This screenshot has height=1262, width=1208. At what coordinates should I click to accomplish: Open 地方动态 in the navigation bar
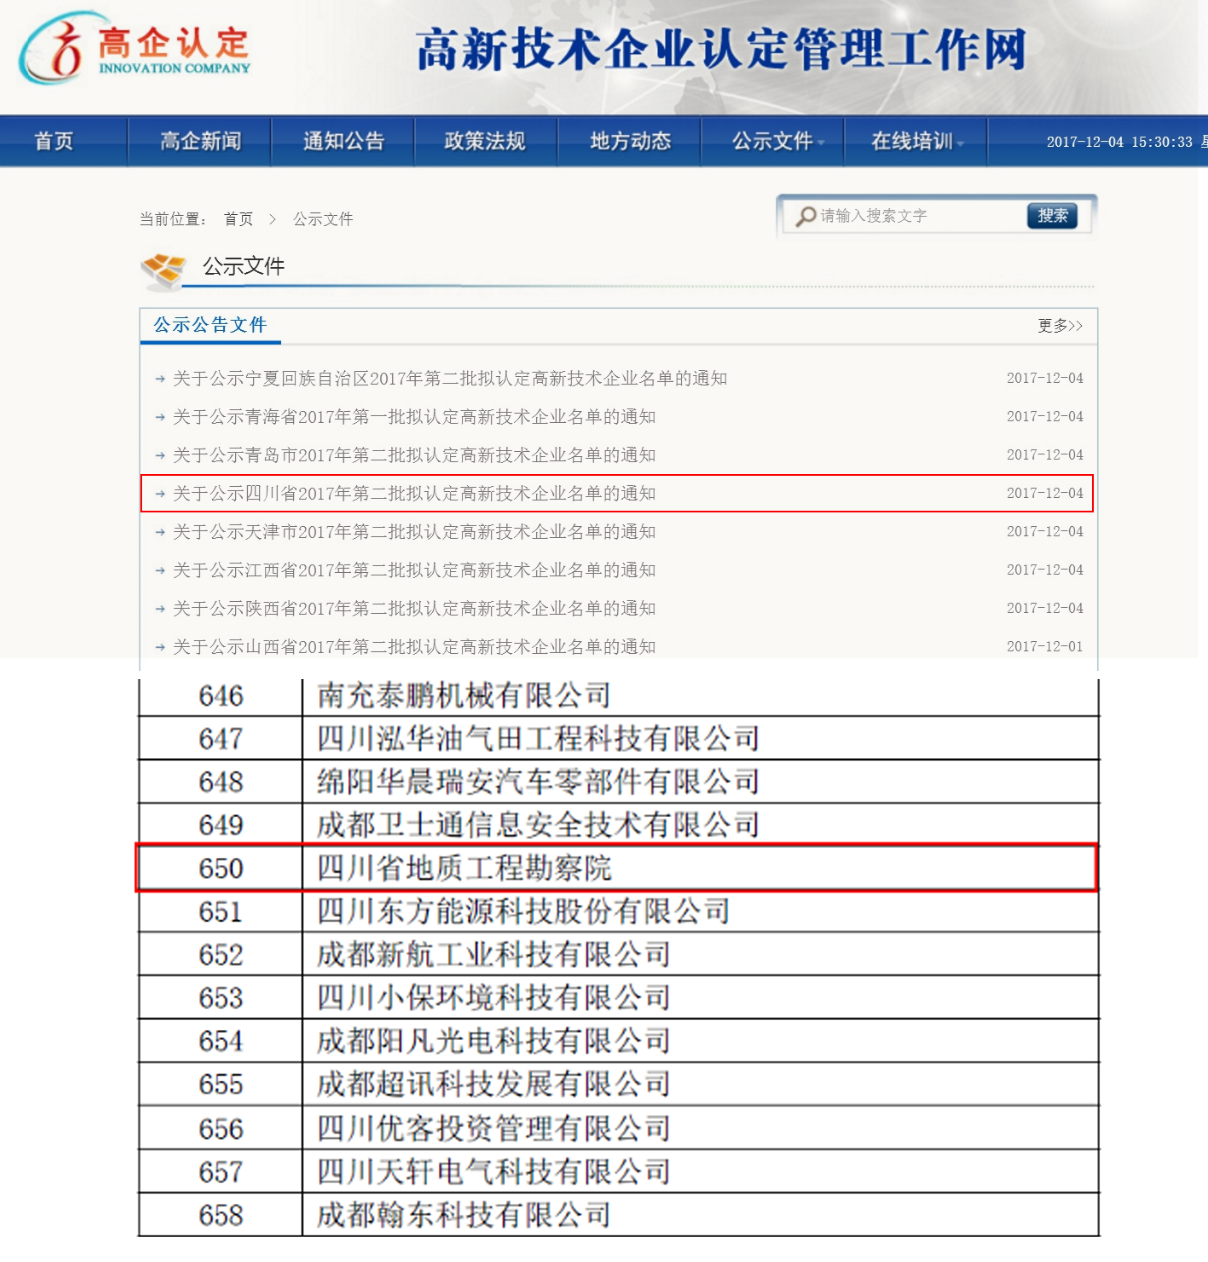[x=630, y=141]
